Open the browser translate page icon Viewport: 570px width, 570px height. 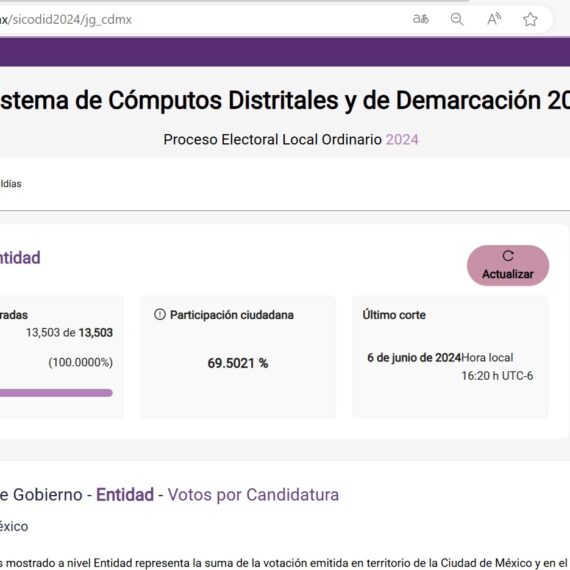pos(421,19)
